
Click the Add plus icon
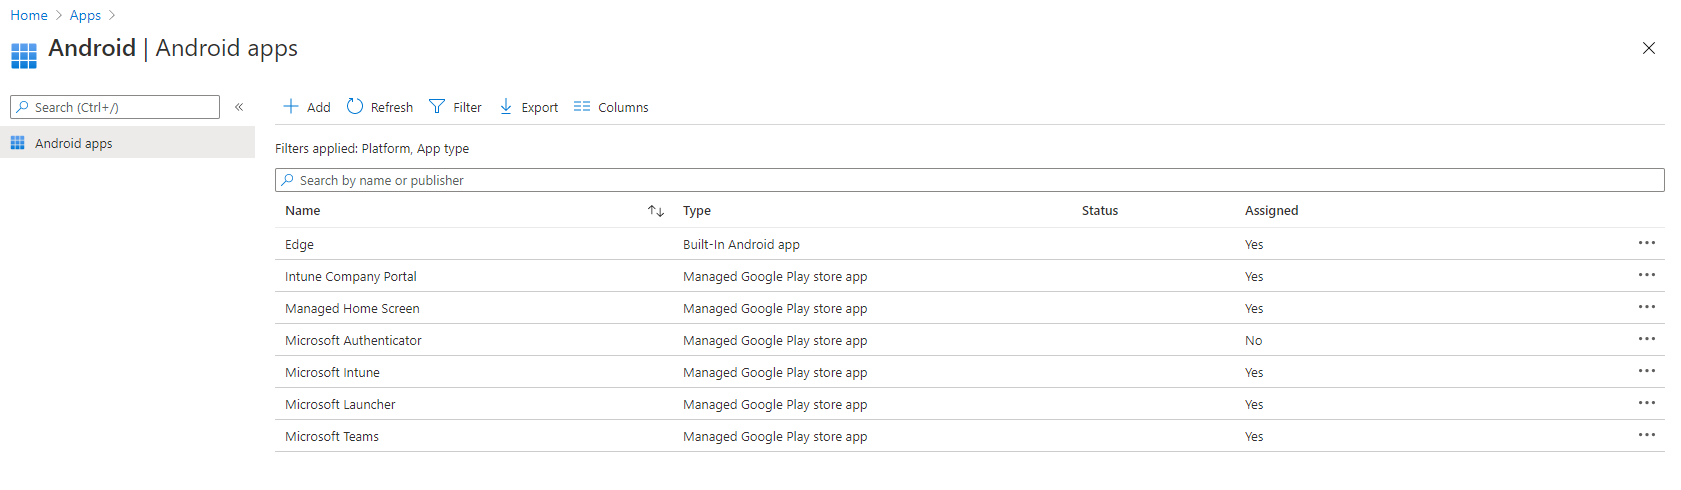(291, 106)
